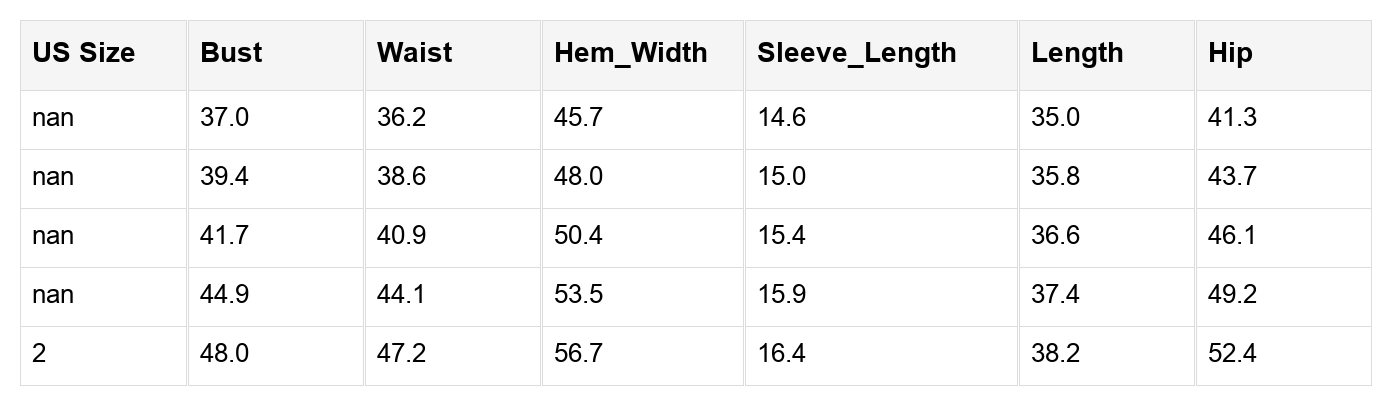Click the Bust value 37.0
This screenshot has height=405, width=1391.
(x=224, y=118)
